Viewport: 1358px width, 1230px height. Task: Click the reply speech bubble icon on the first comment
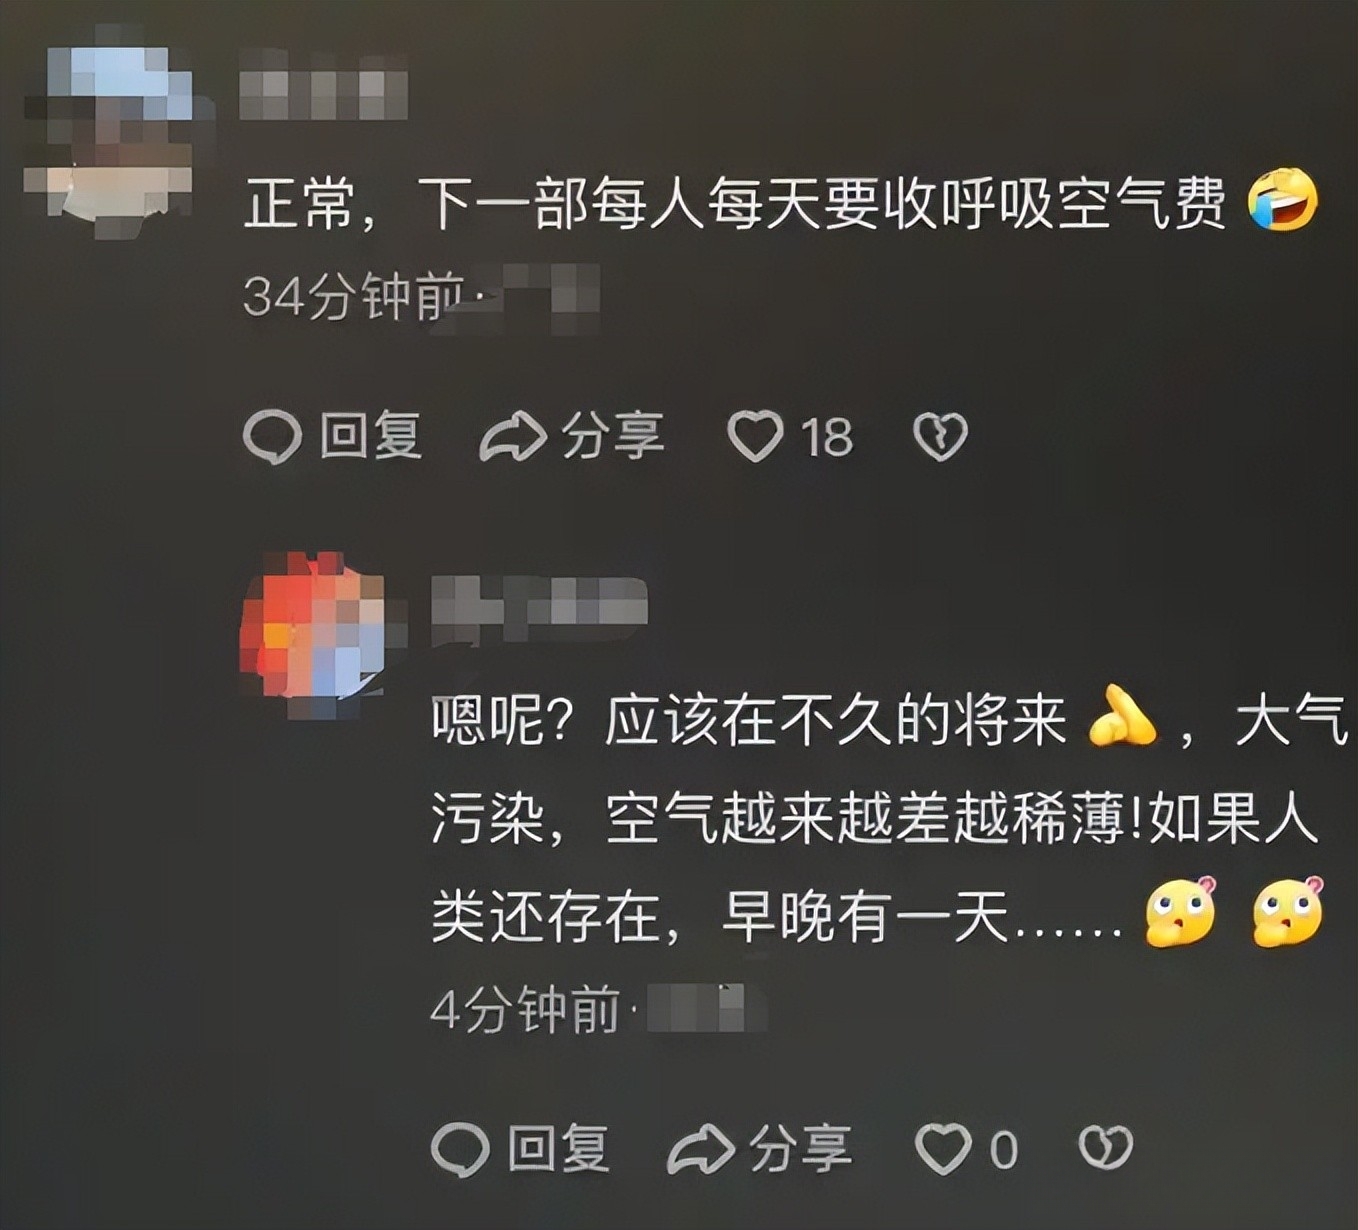pos(272,437)
